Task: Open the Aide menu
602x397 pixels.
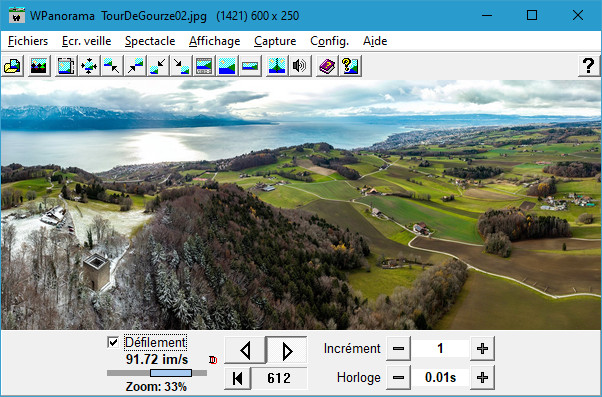Action: (x=375, y=41)
